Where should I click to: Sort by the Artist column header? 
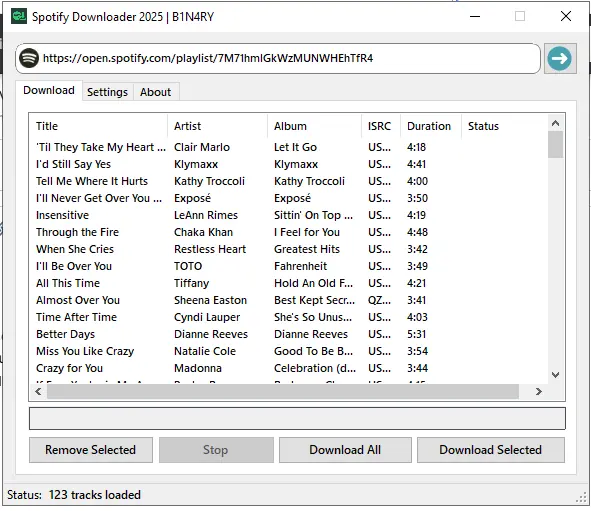(x=217, y=126)
